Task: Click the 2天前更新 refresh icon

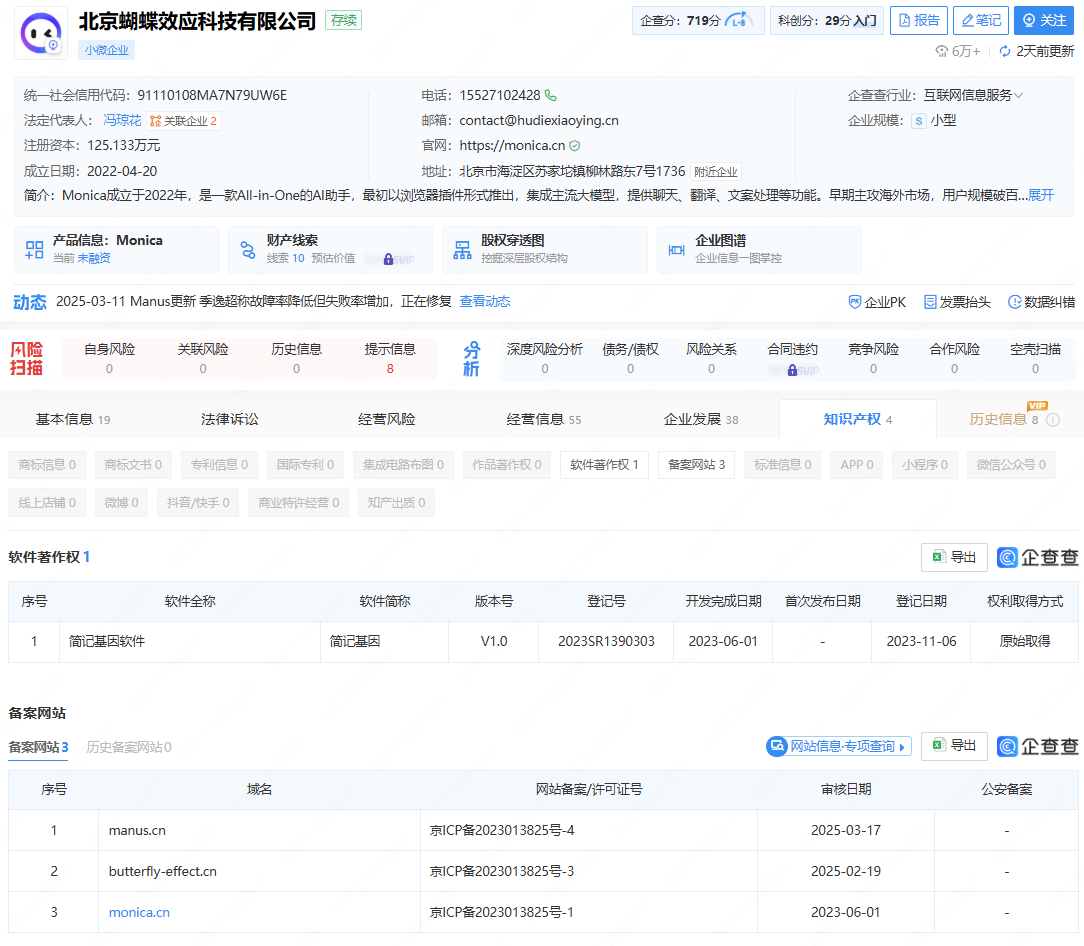Action: [x=1005, y=51]
